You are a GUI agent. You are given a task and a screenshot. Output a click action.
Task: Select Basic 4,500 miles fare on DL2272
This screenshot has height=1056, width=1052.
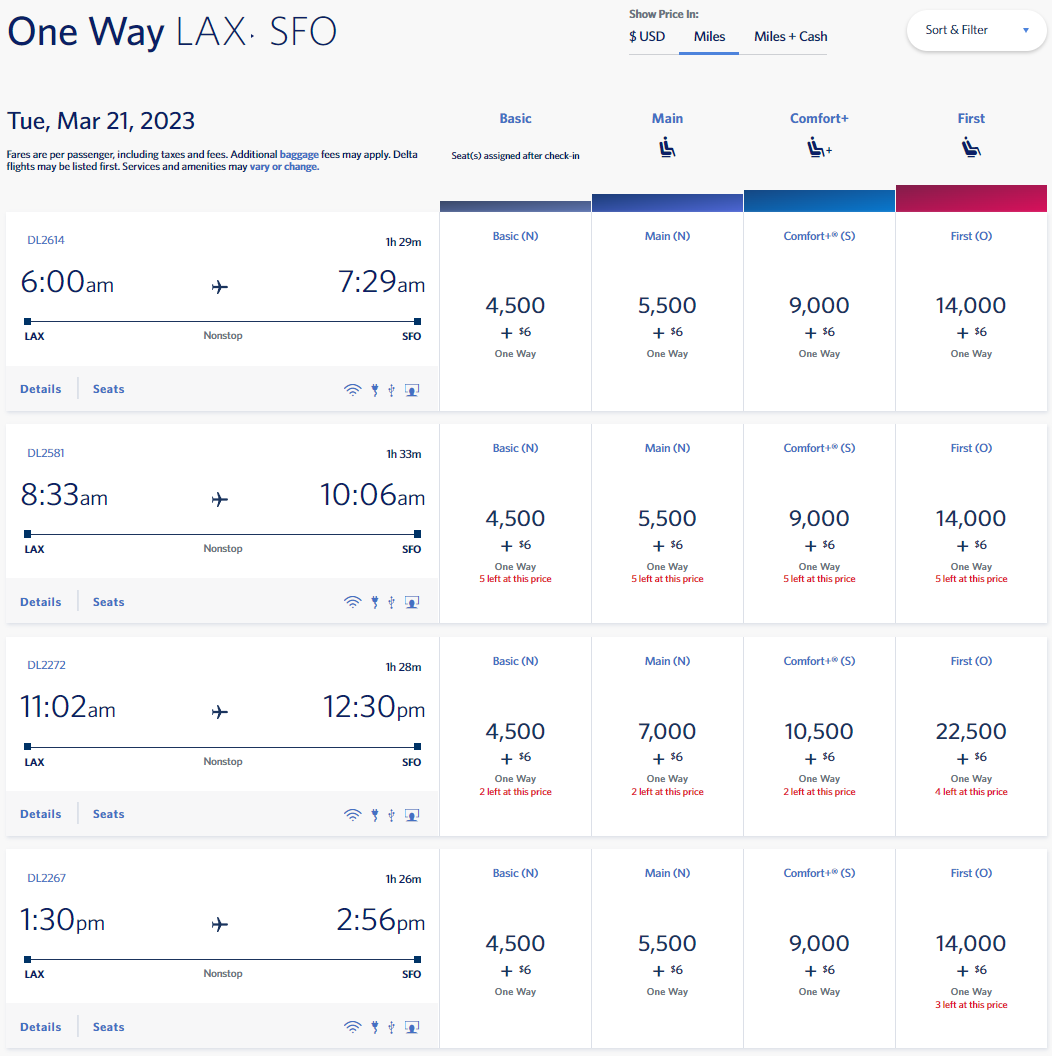515,737
